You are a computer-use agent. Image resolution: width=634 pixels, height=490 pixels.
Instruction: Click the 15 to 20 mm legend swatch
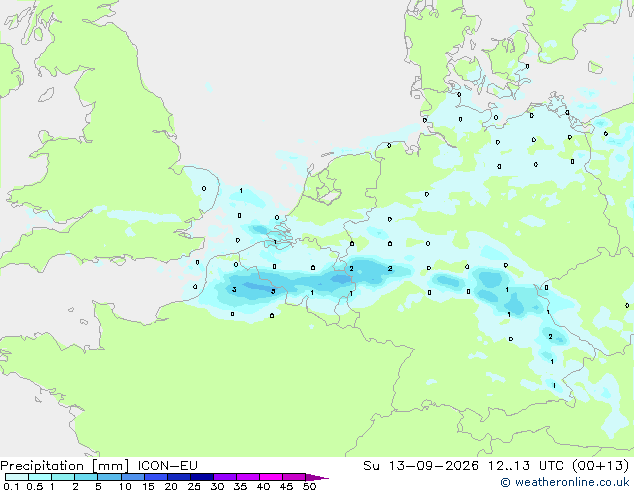[156, 477]
